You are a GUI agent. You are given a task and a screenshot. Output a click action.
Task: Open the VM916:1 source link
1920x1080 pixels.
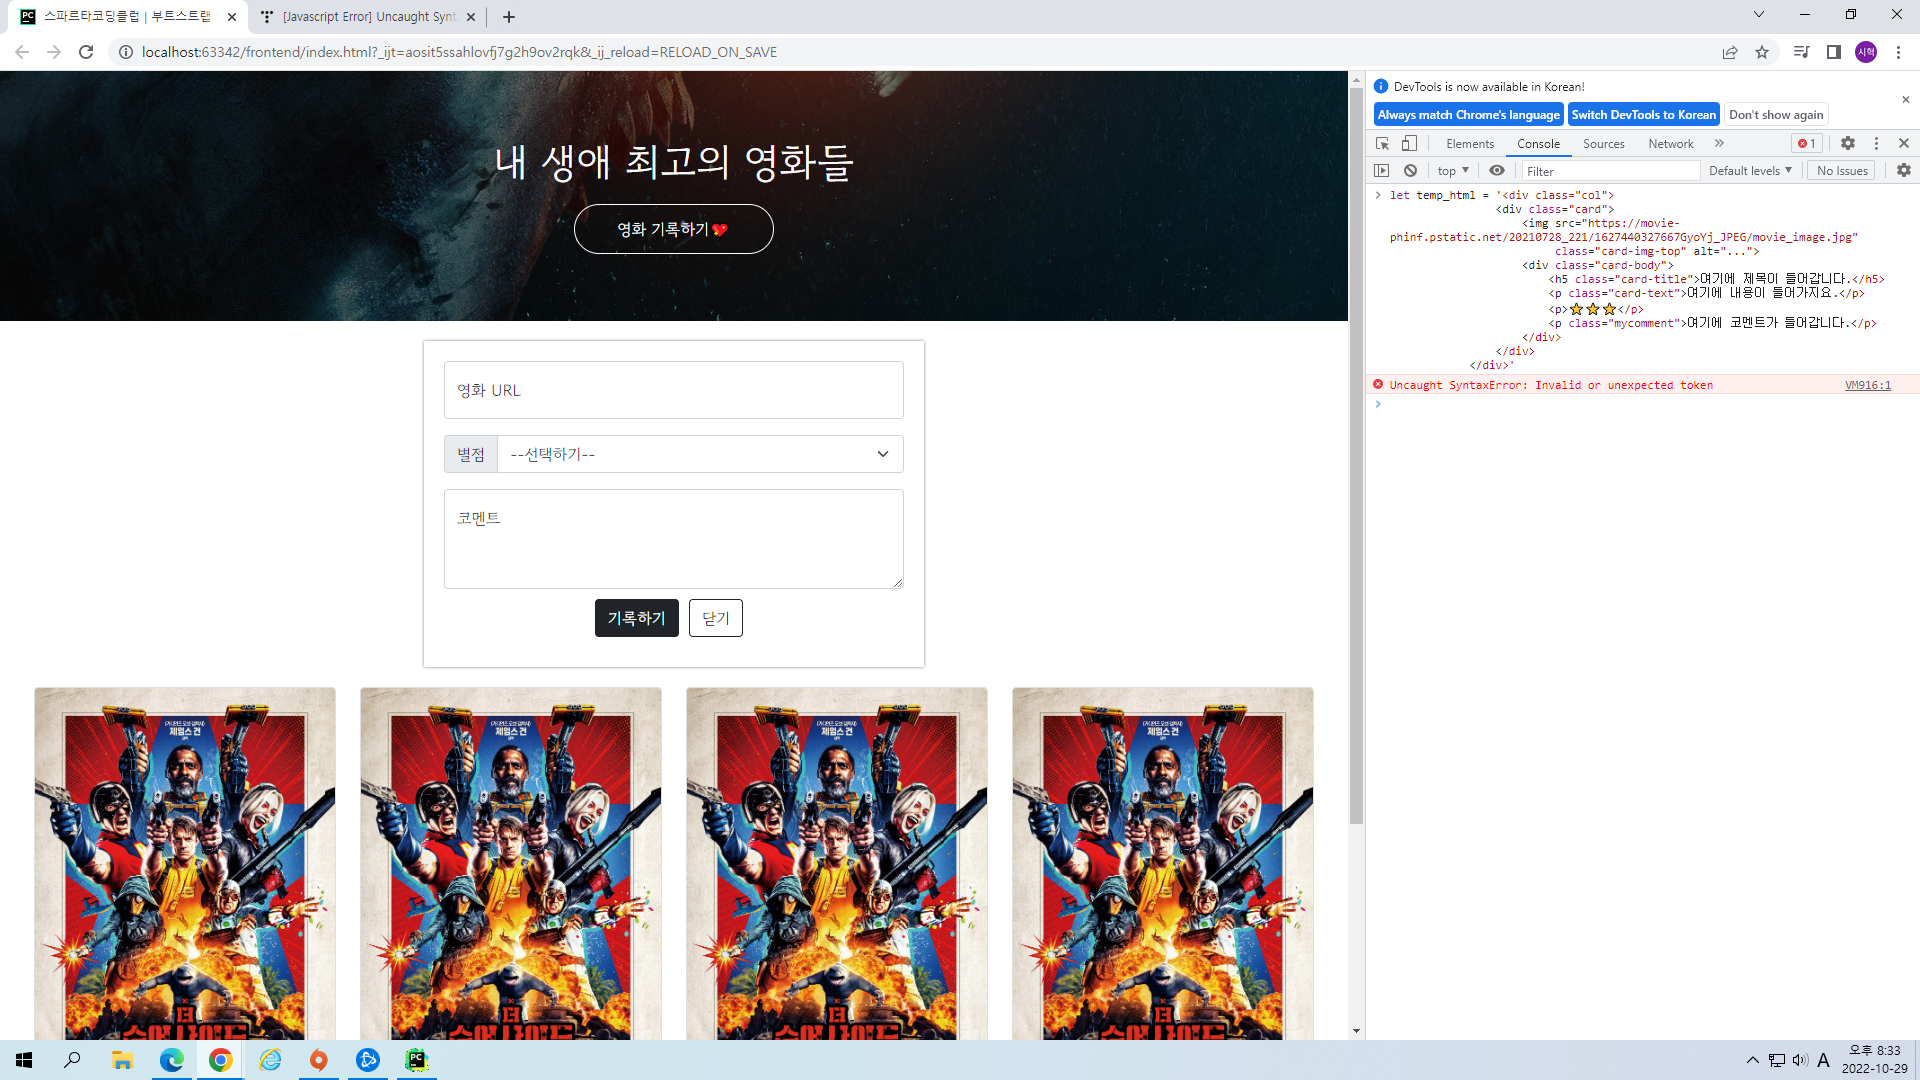coord(1867,385)
